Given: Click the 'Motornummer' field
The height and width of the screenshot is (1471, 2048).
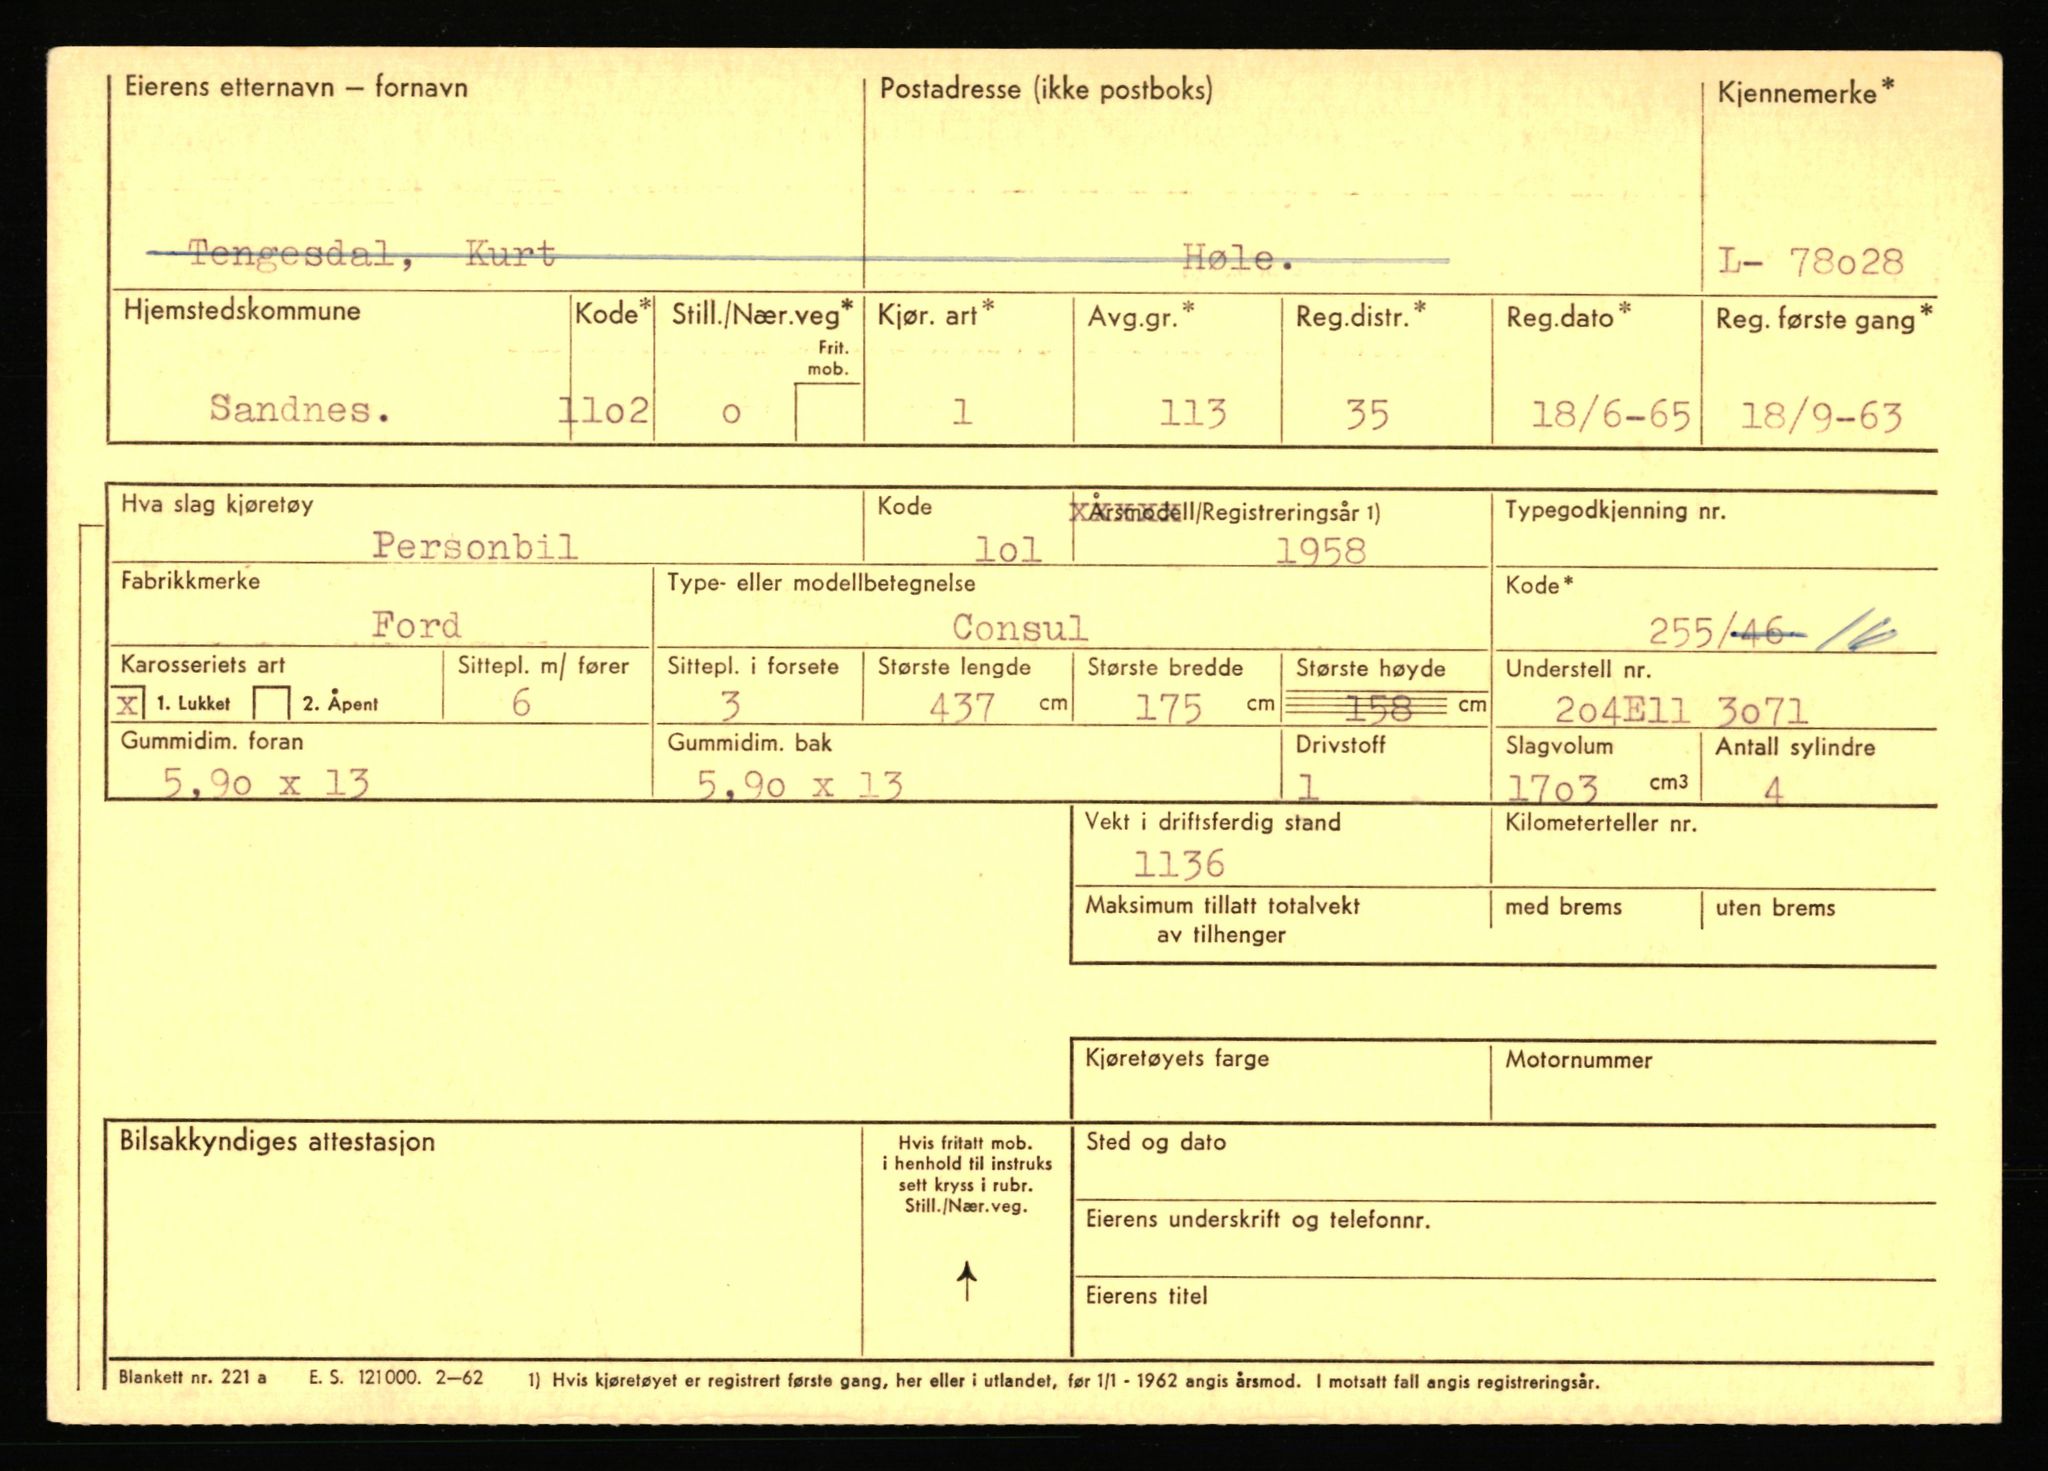Looking at the screenshot, I should click(x=1712, y=1081).
